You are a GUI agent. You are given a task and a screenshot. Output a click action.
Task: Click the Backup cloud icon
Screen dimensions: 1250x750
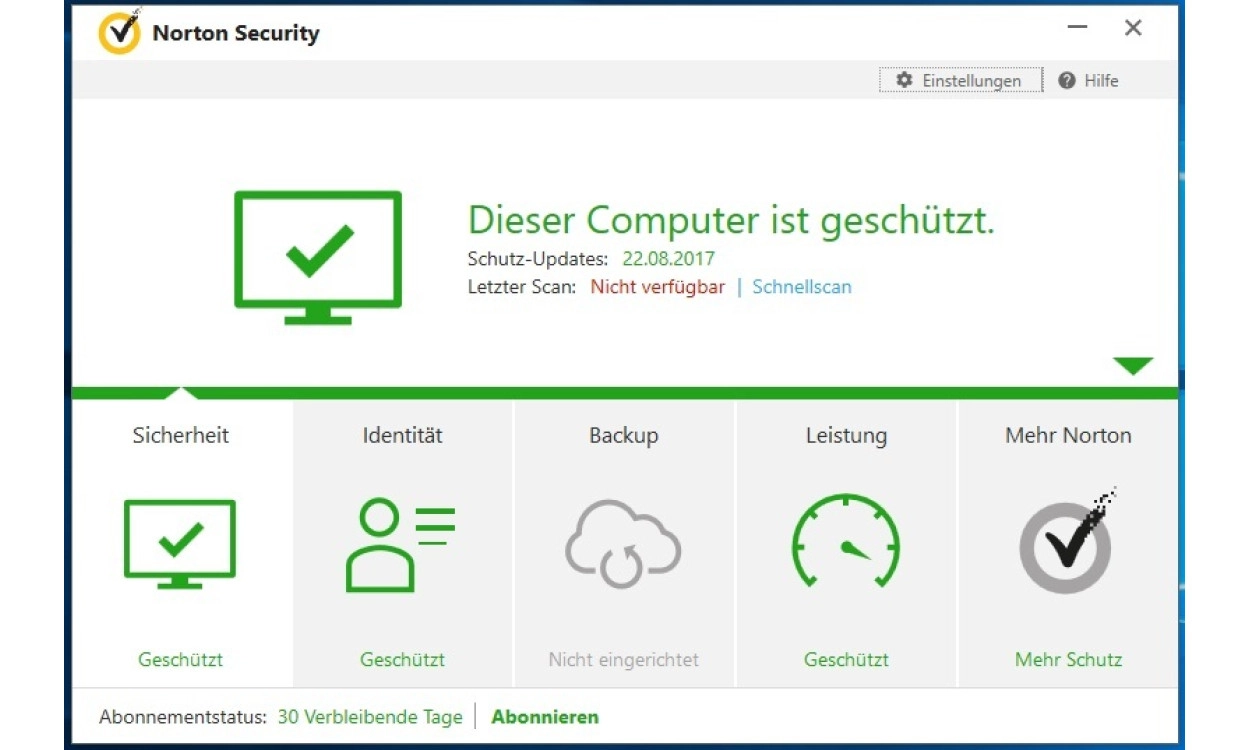[x=623, y=545]
